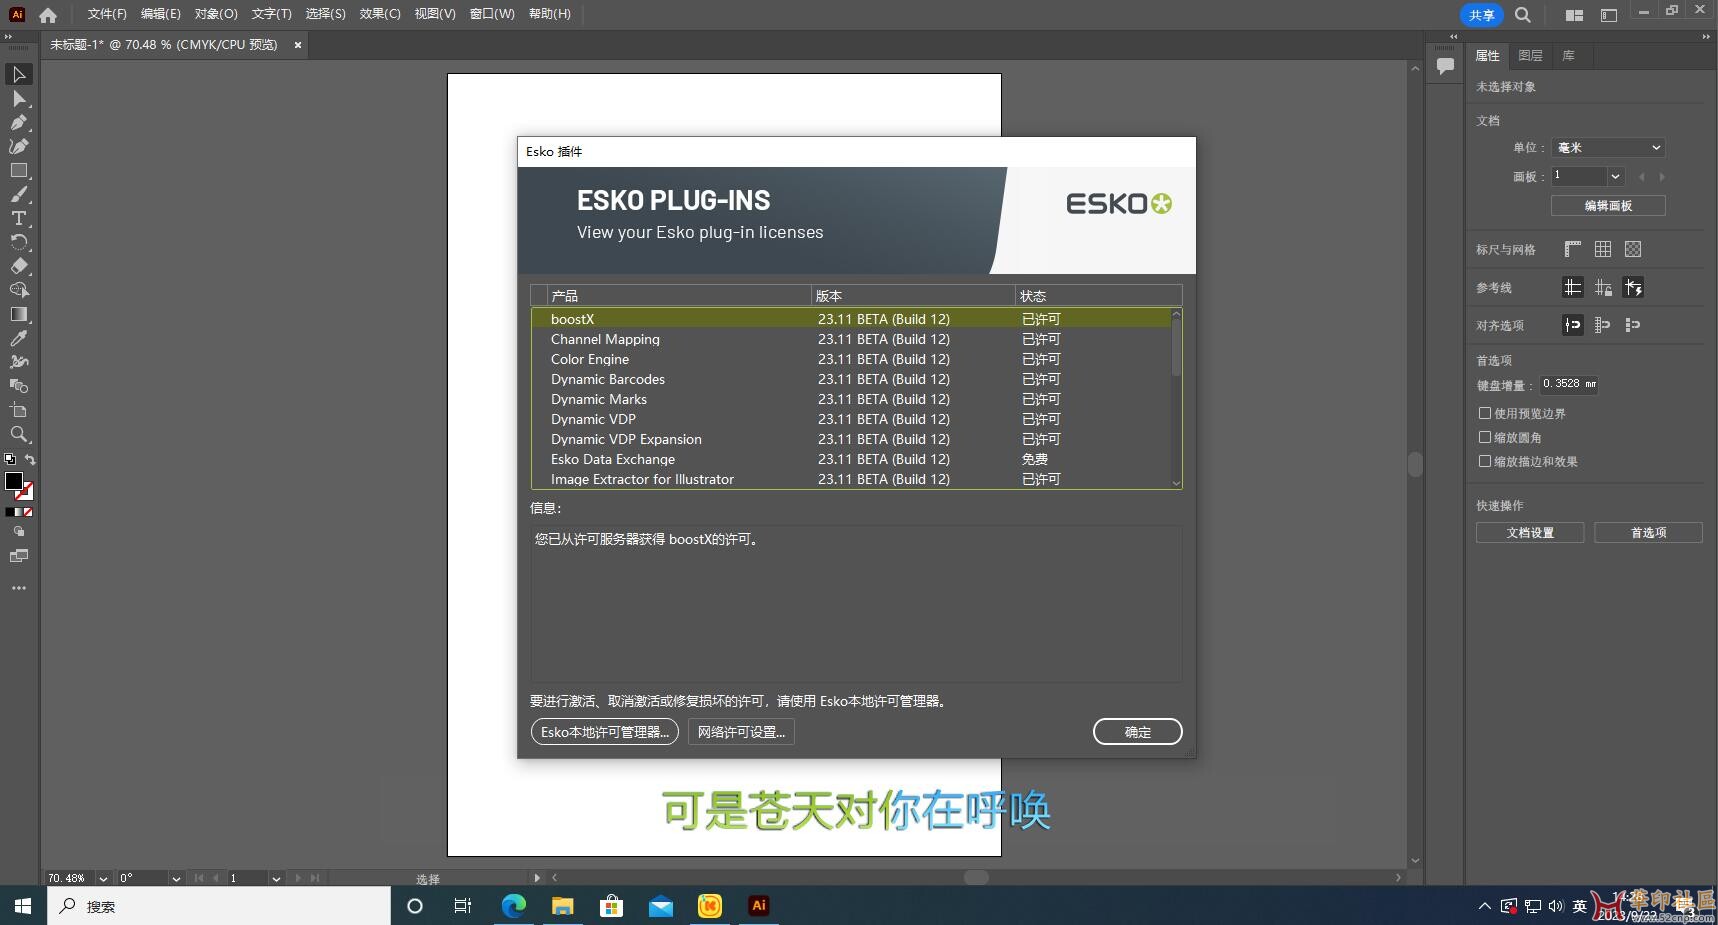The height and width of the screenshot is (925, 1718).
Task: Select the Artboard tool
Action: point(18,411)
